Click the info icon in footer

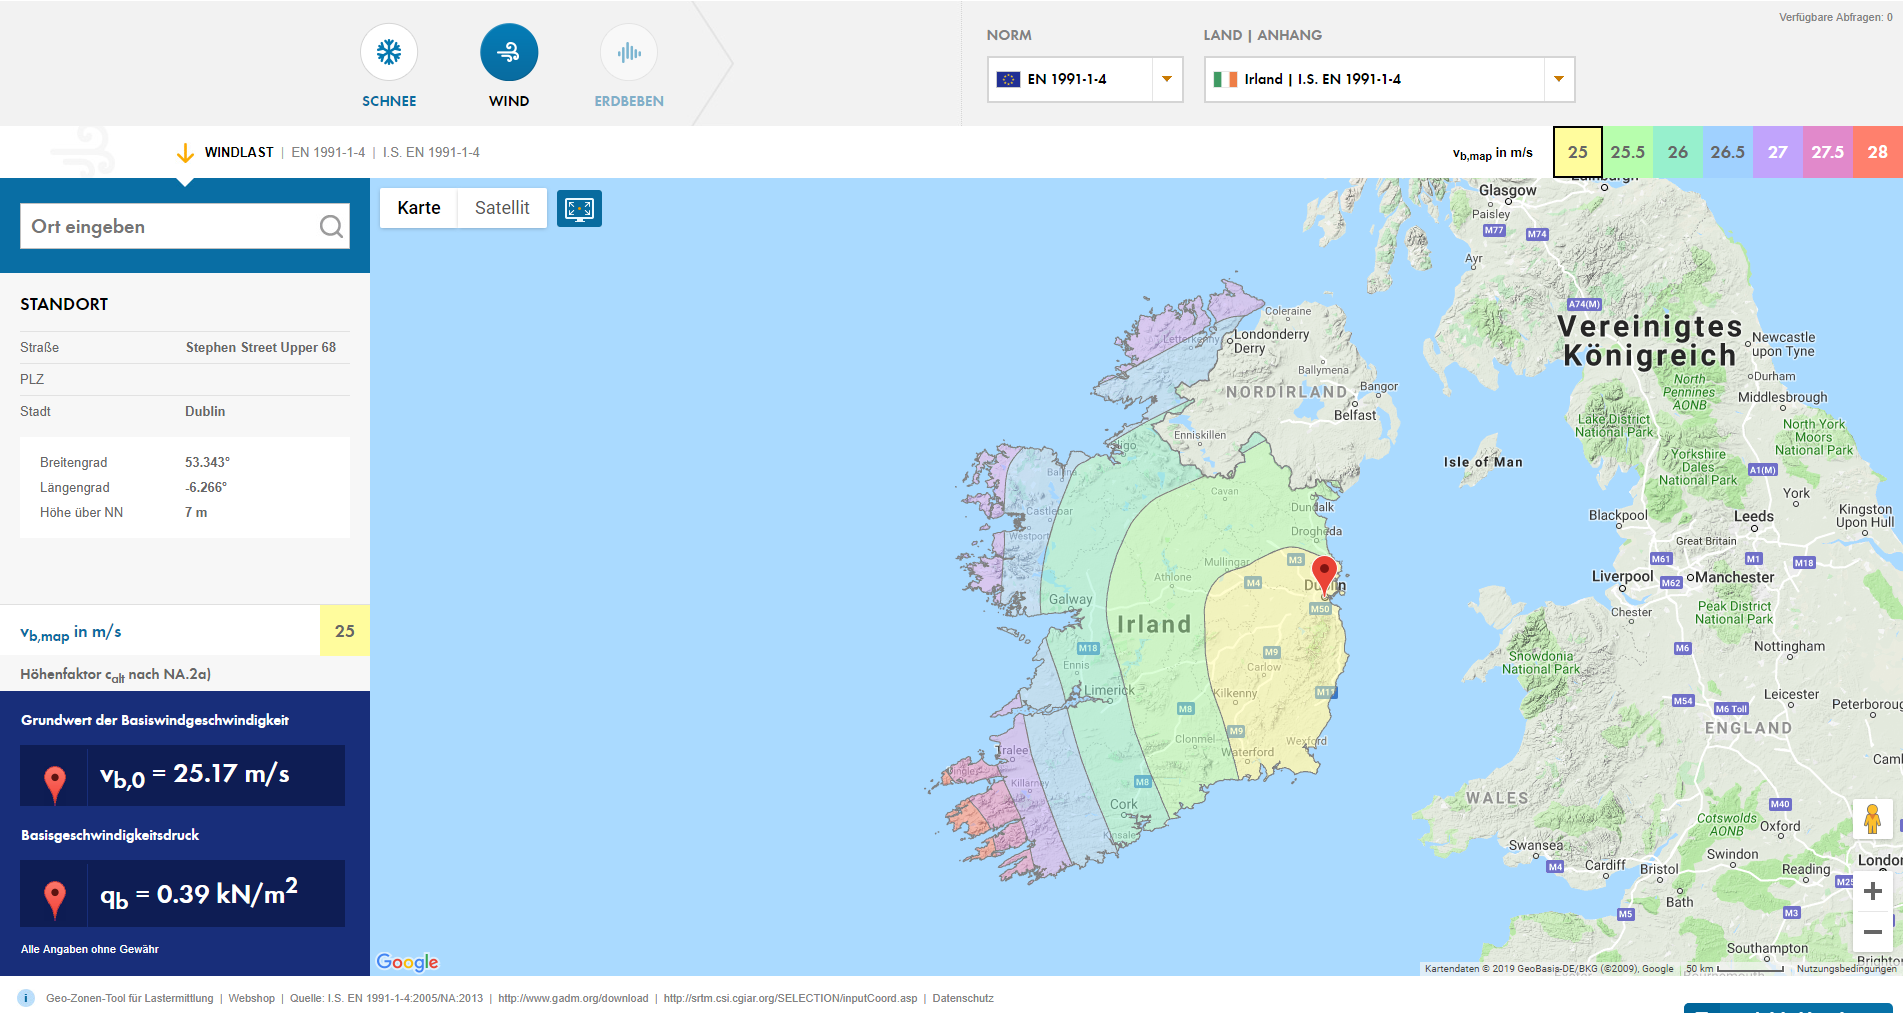pos(26,998)
